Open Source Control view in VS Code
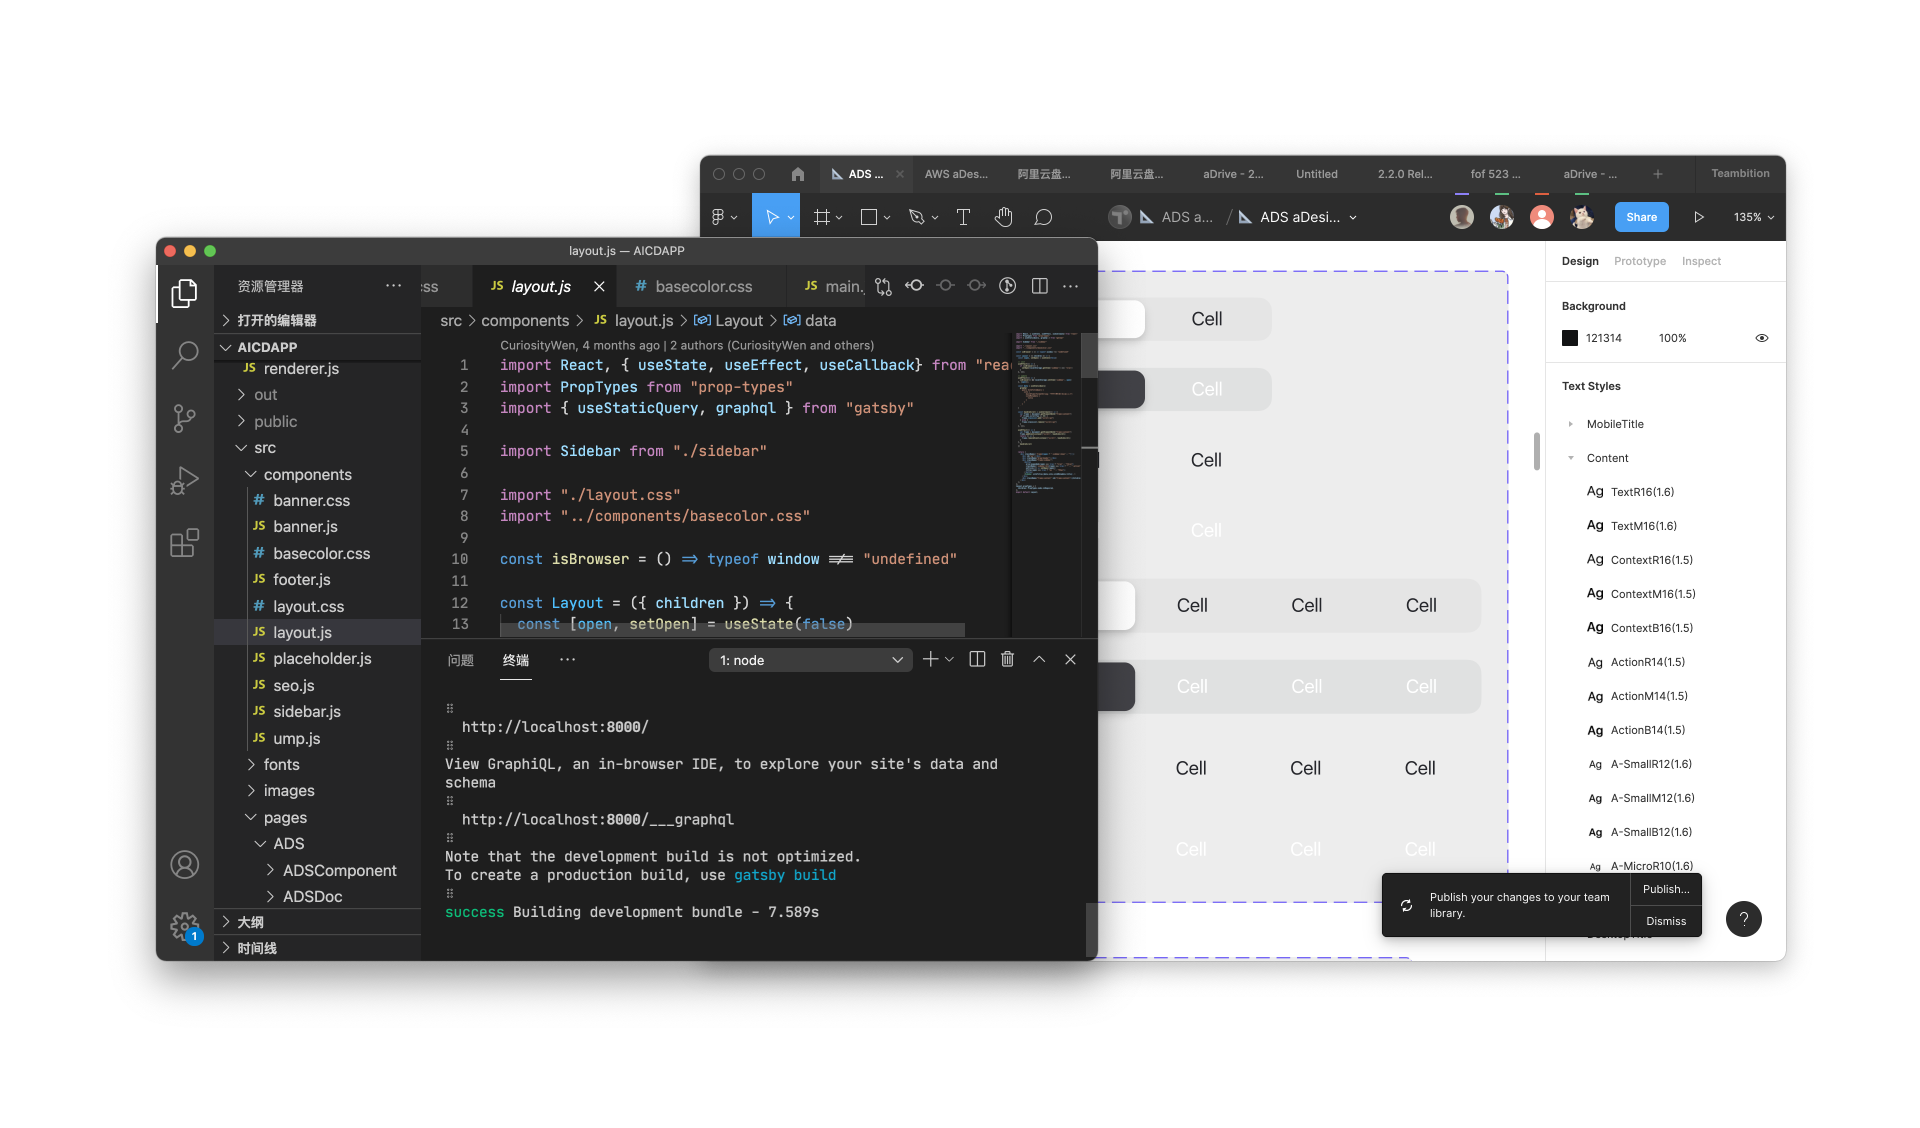Screen dimensions: 1920x1128 coord(185,418)
